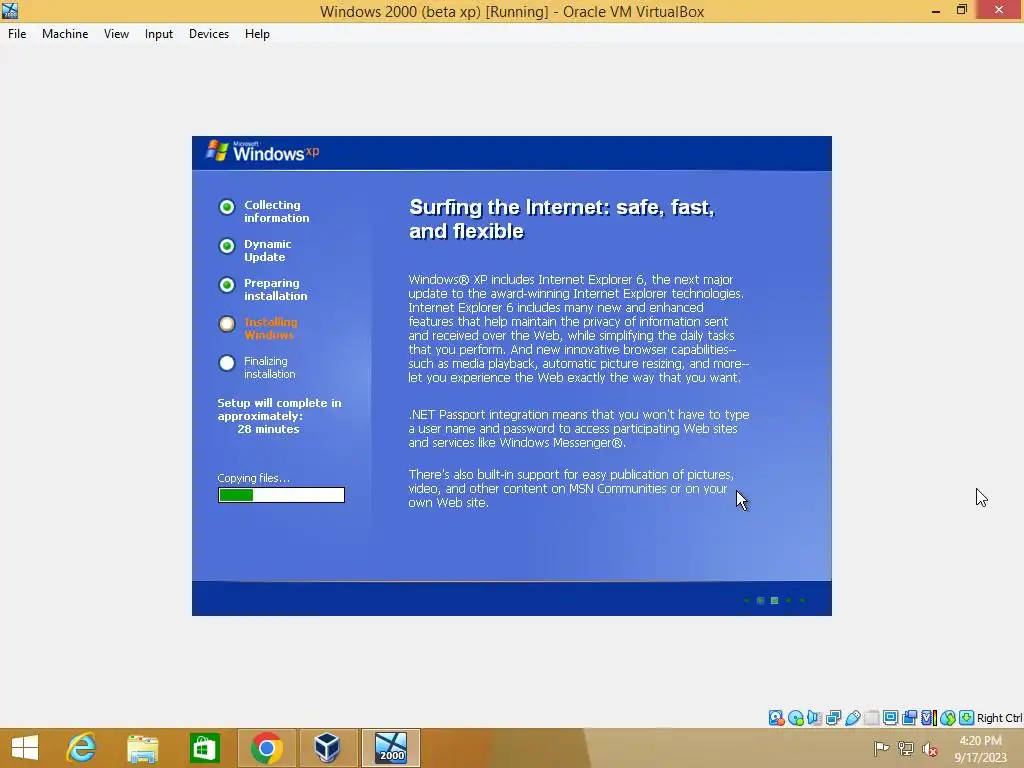
Task: Click the "Copying files..." status text
Action: point(253,478)
